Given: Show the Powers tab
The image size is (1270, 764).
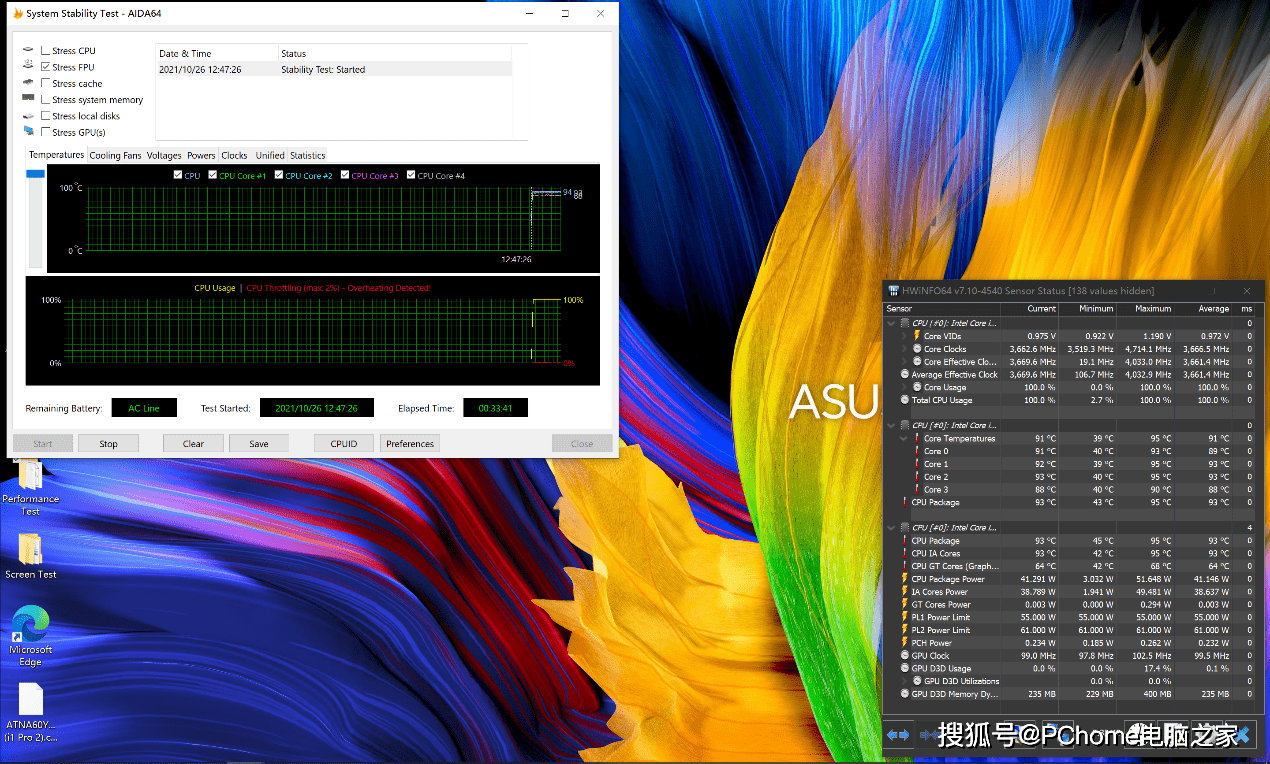Looking at the screenshot, I should tap(201, 155).
